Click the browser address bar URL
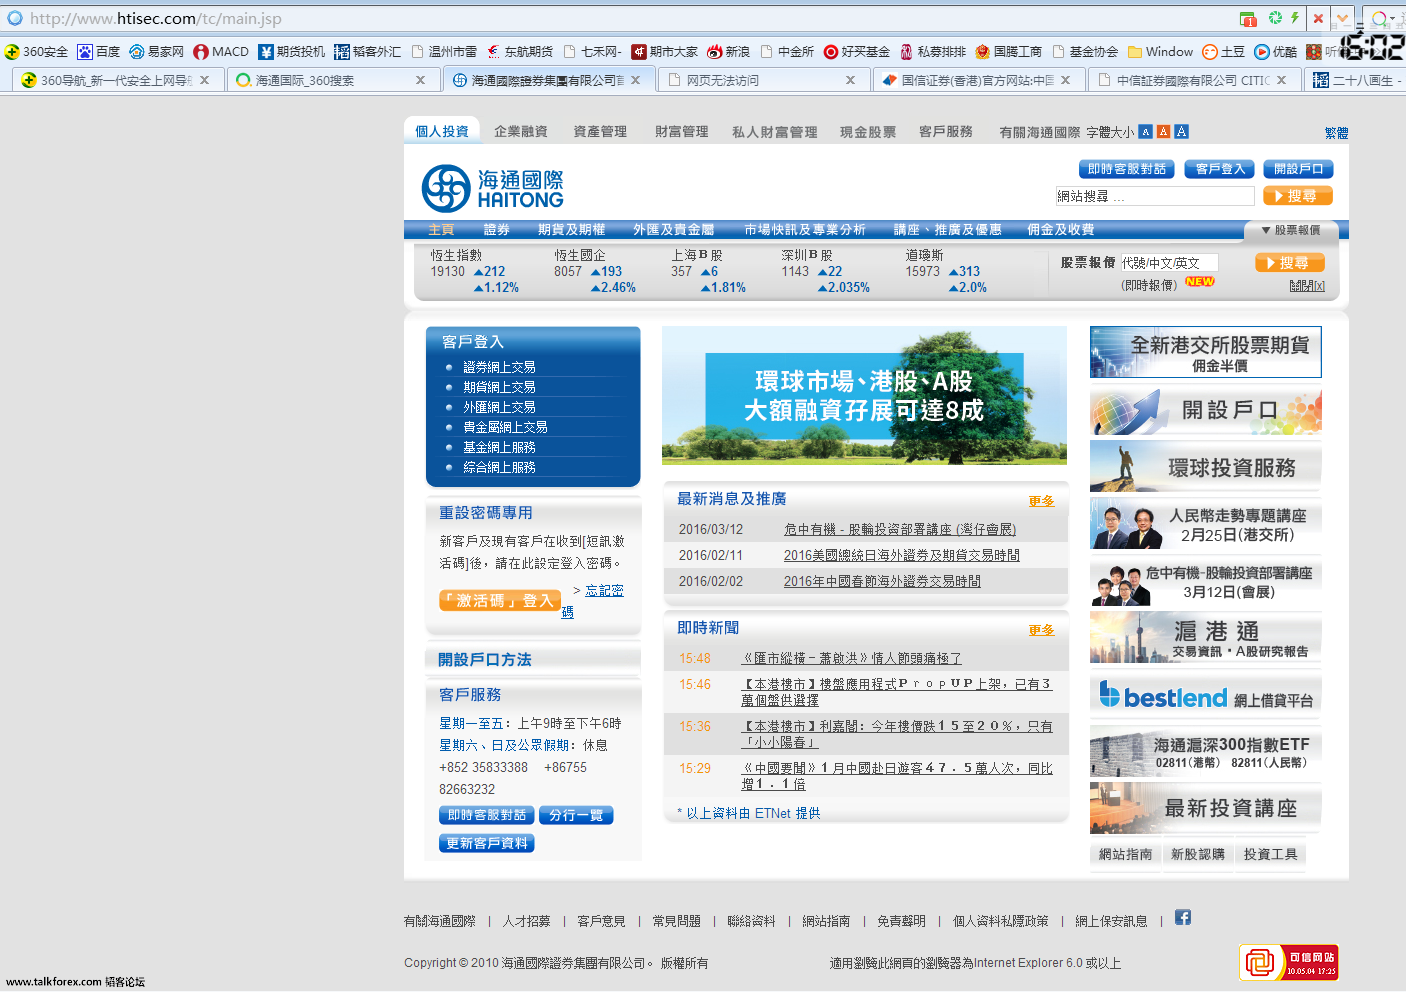This screenshot has width=1406, height=992. [156, 18]
